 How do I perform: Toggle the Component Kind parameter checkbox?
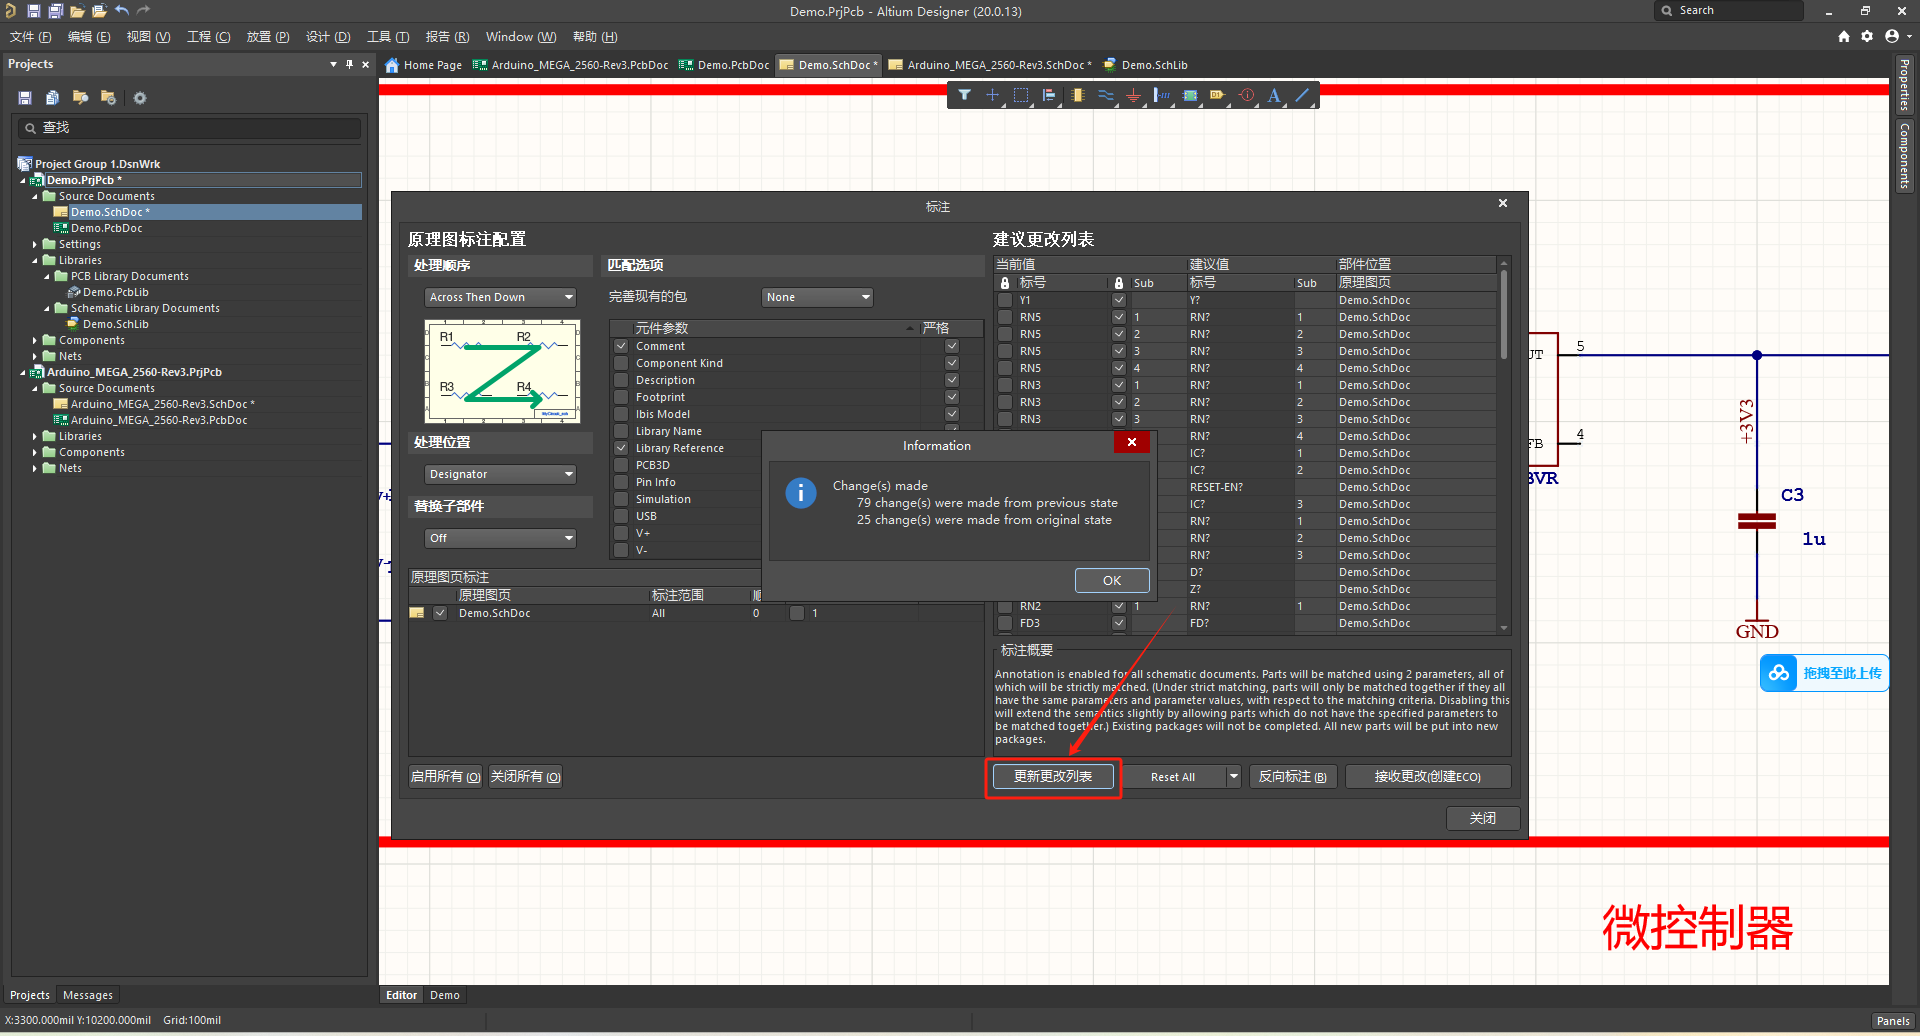pyautogui.click(x=621, y=363)
